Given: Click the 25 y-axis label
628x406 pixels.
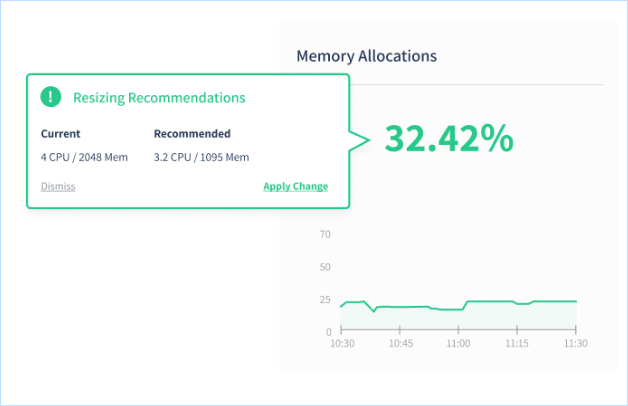Looking at the screenshot, I should coord(324,300).
